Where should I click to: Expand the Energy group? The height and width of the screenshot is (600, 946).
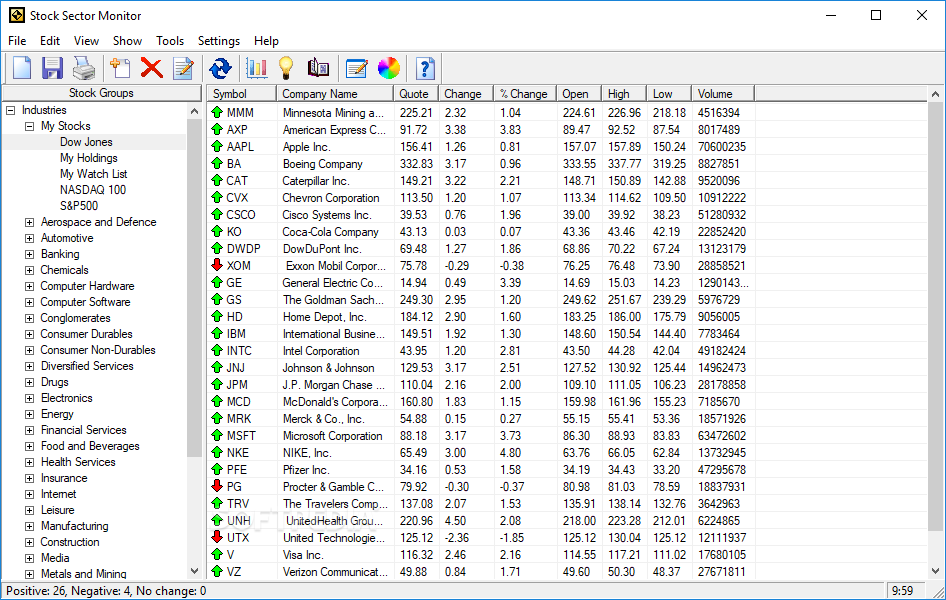[x=29, y=414]
